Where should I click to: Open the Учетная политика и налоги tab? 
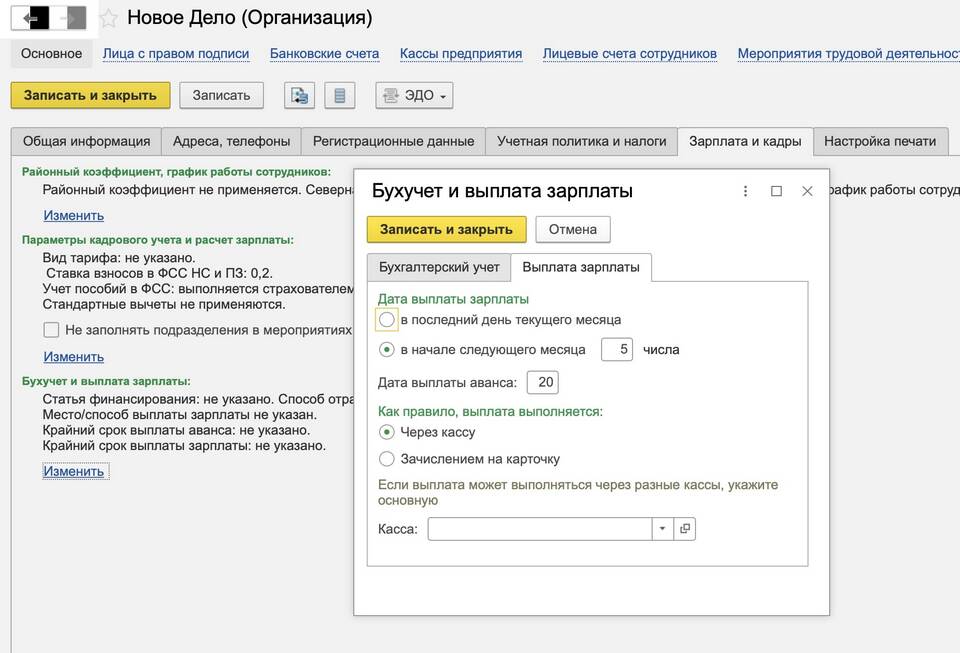click(581, 142)
